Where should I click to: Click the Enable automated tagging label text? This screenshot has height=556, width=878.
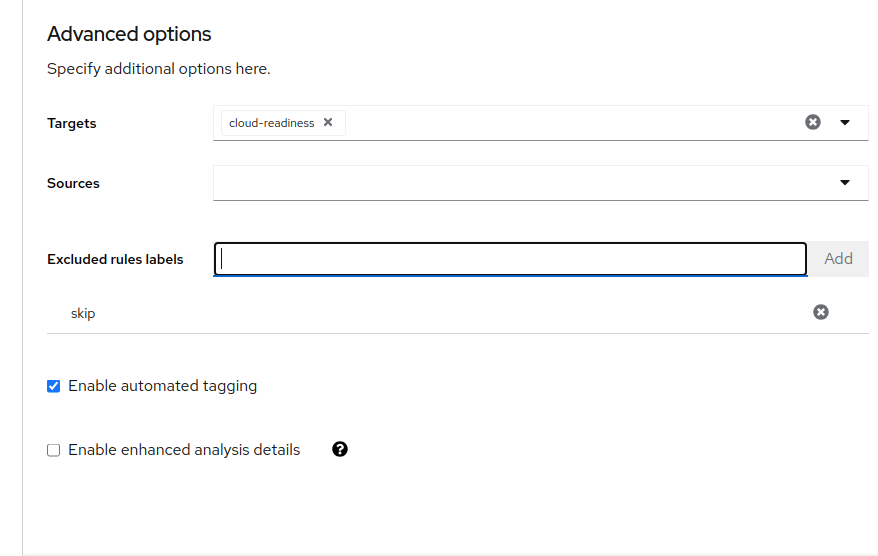tap(162, 386)
